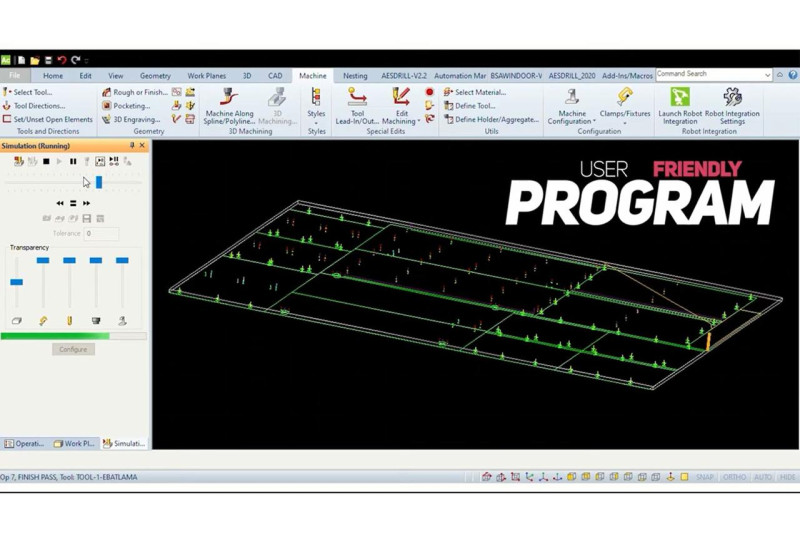This screenshot has width=800, height=534.
Task: Open the Clamps/Fixtures dropdown
Action: tap(624, 122)
